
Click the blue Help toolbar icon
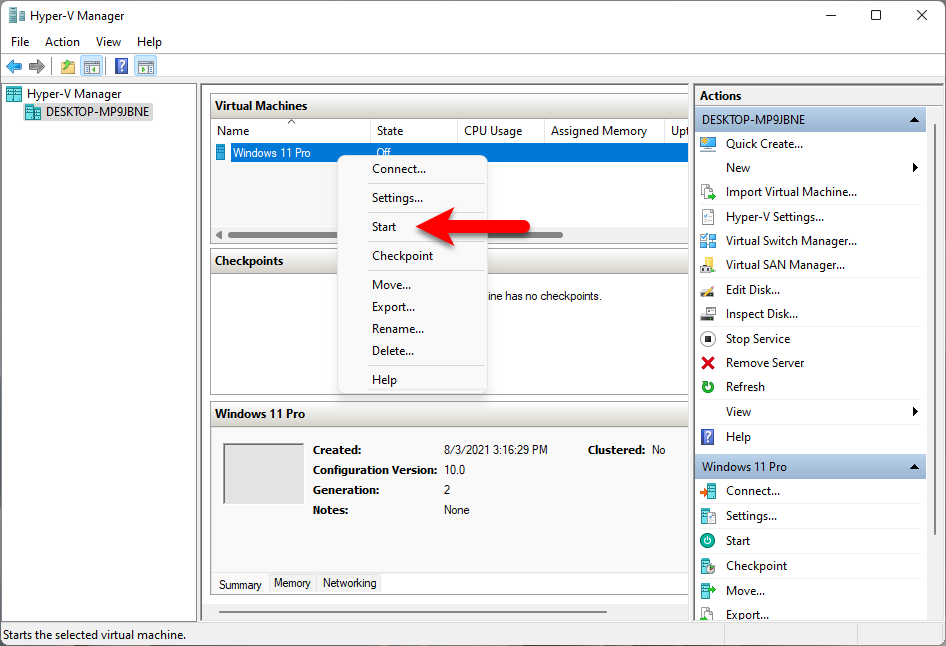(121, 66)
